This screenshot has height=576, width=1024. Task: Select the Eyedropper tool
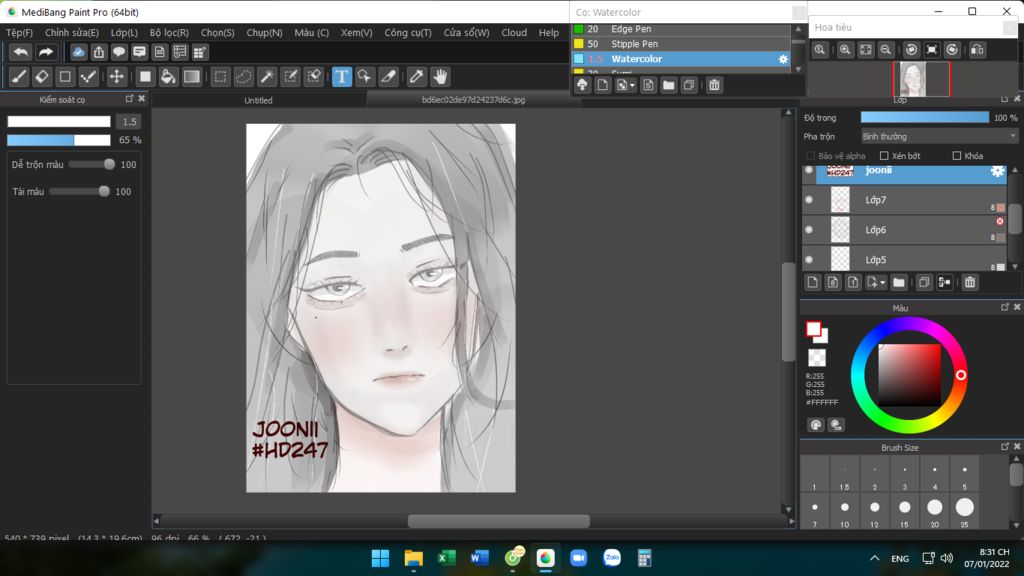coord(417,77)
